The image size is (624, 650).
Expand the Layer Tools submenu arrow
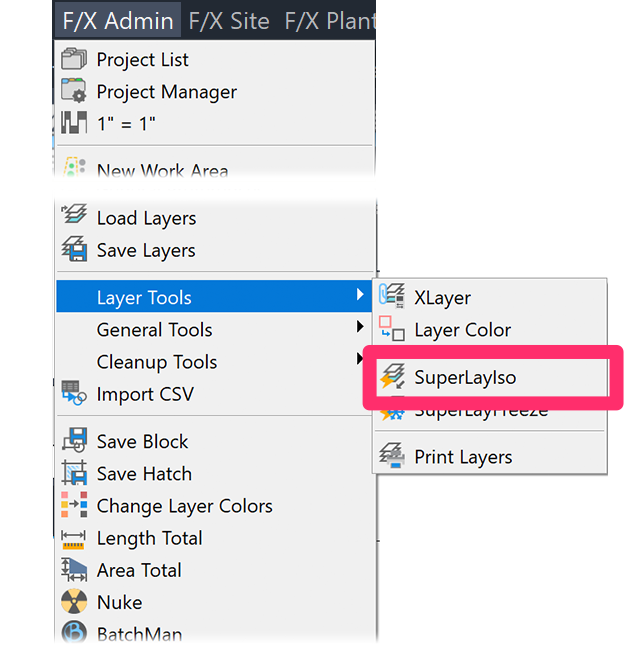[359, 297]
